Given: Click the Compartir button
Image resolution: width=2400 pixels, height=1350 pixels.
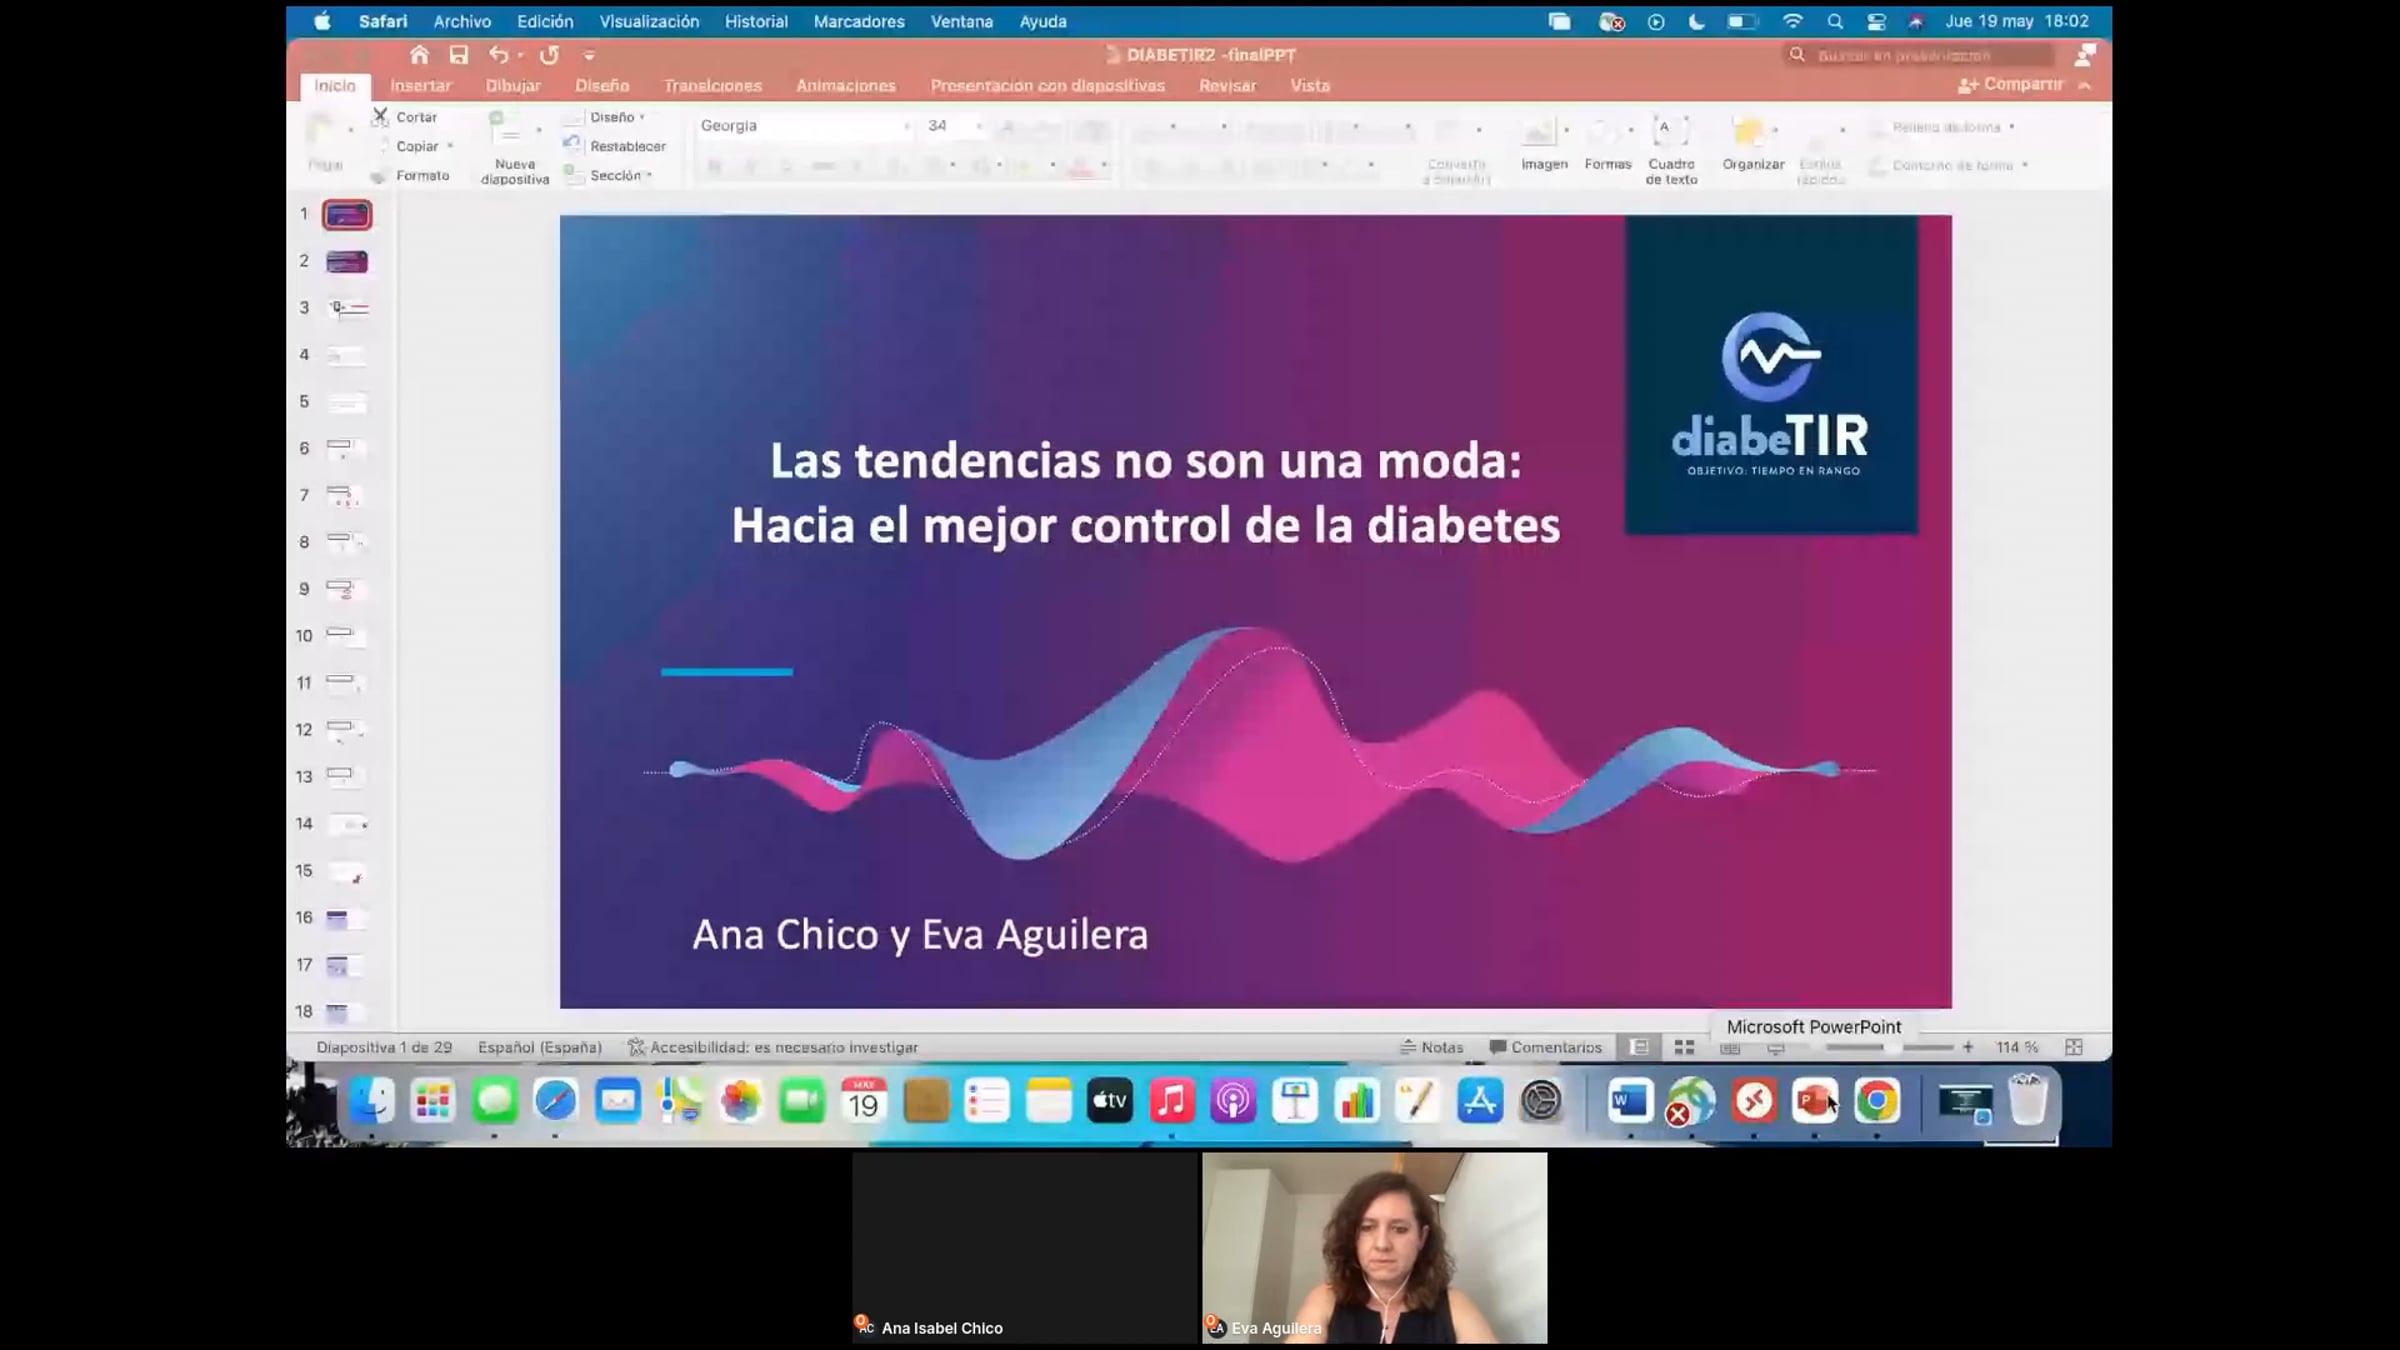Looking at the screenshot, I should coord(2012,85).
